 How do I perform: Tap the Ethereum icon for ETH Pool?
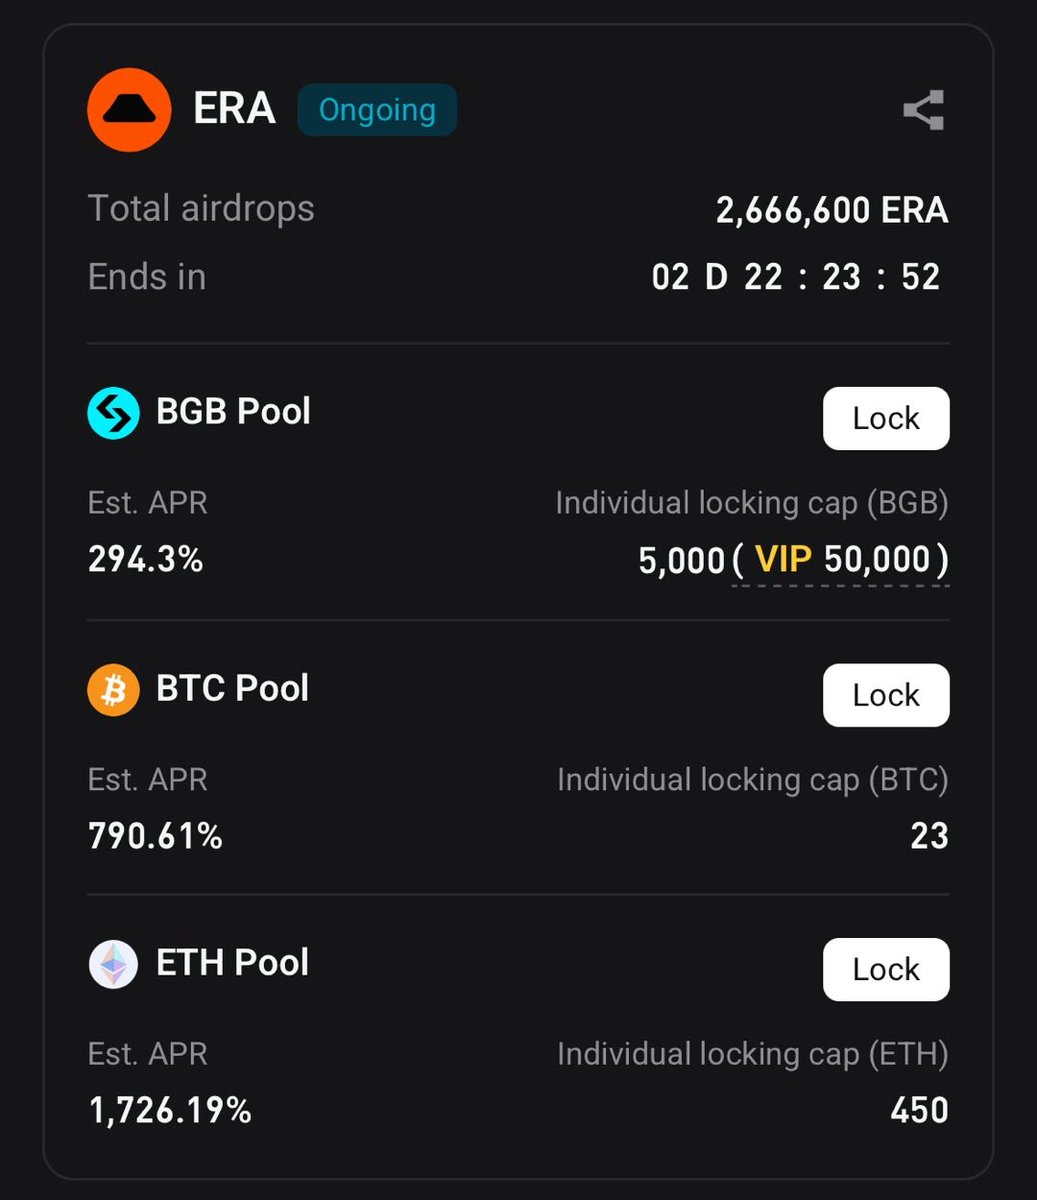pyautogui.click(x=113, y=965)
